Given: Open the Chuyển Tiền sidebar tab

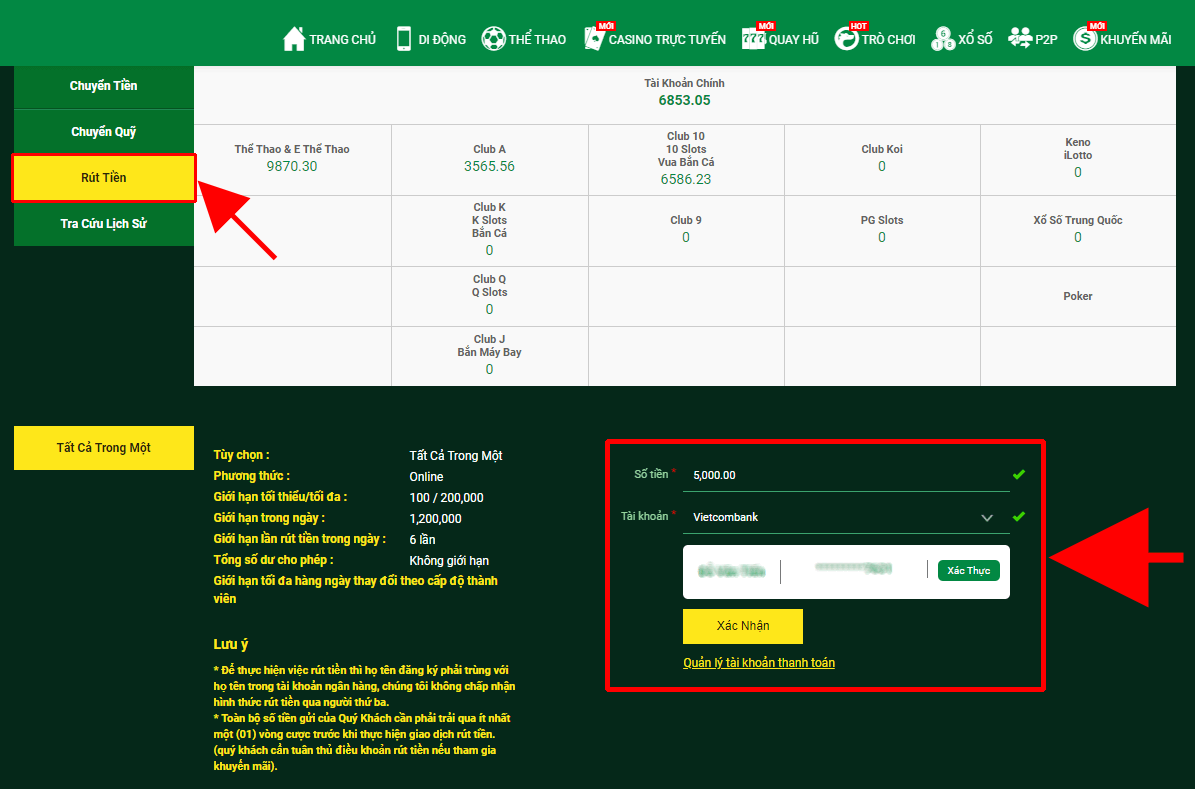Looking at the screenshot, I should (104, 86).
